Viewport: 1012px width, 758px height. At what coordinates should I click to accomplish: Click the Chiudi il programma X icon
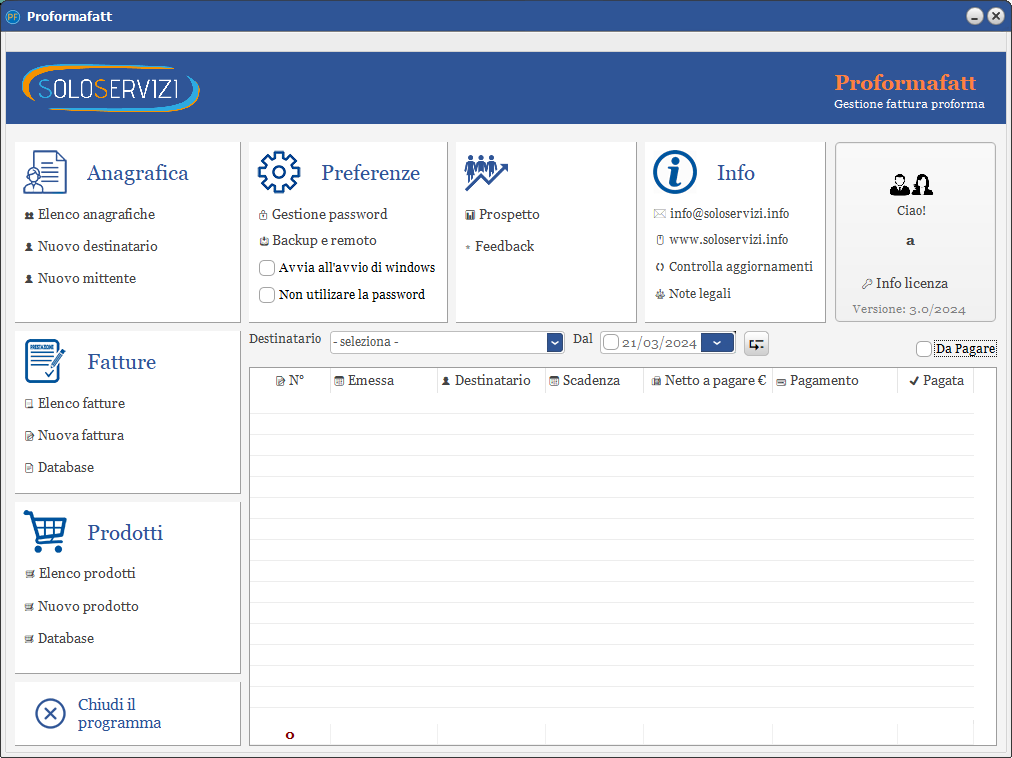50,713
